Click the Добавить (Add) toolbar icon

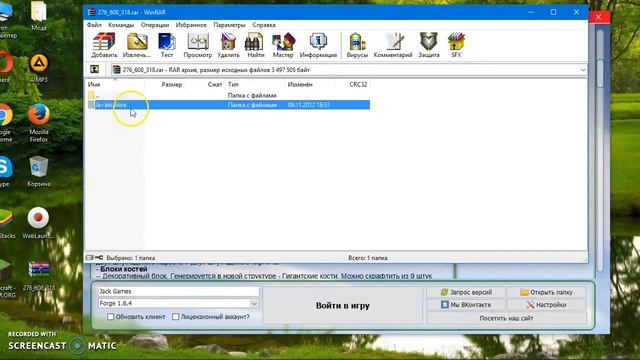click(104, 45)
